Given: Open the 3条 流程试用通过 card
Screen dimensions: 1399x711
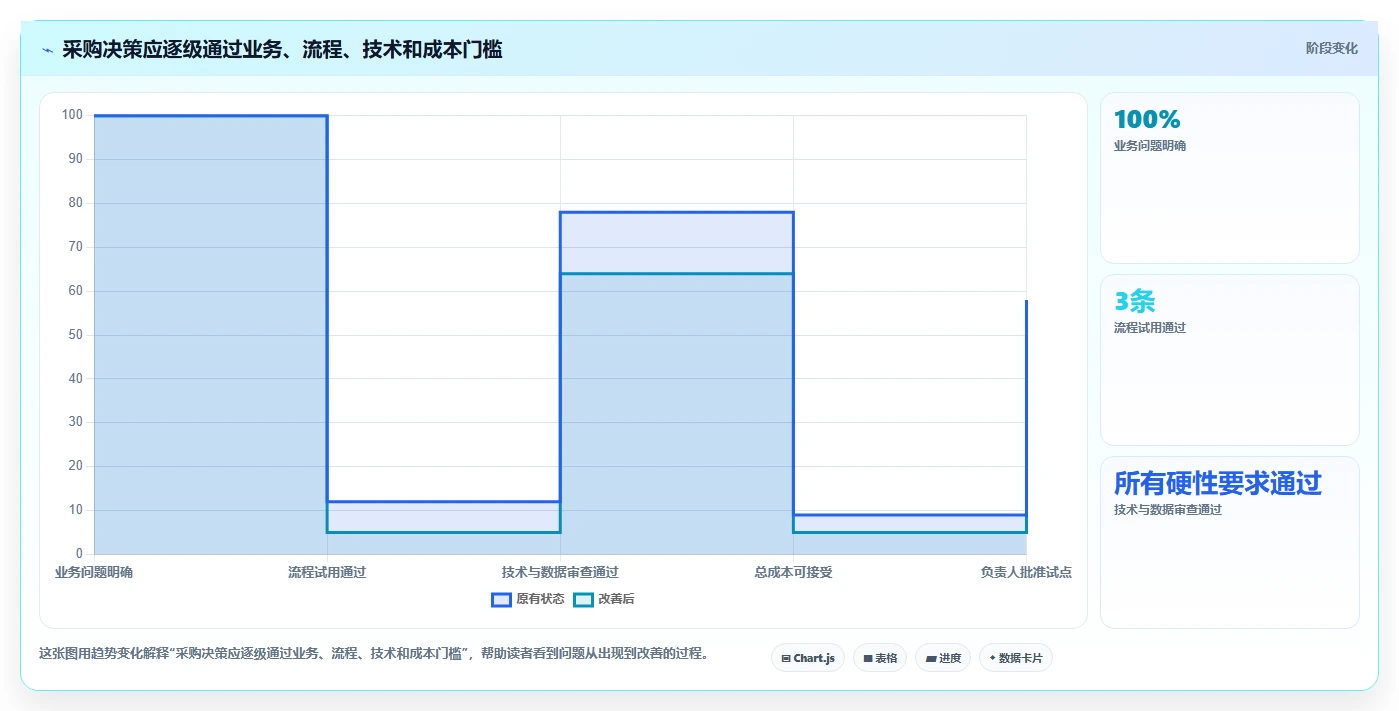Looking at the screenshot, I should pos(1230,360).
